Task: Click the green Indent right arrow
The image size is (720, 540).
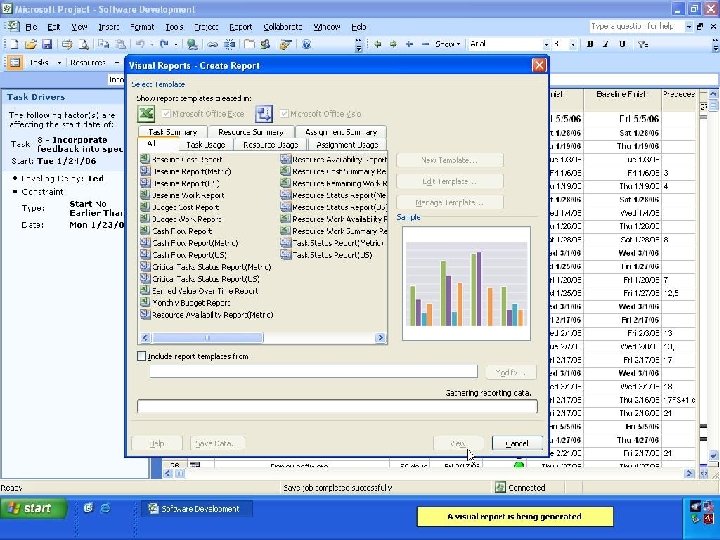Action: click(393, 44)
